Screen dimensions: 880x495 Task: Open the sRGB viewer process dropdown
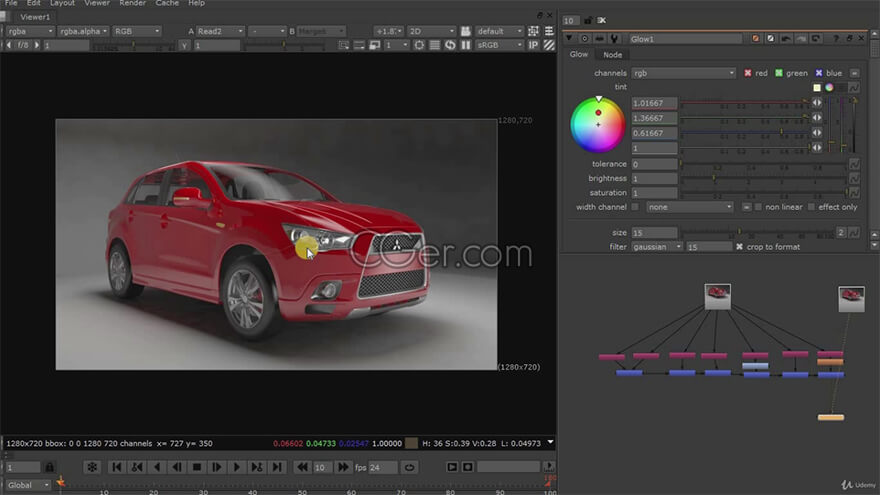499,45
